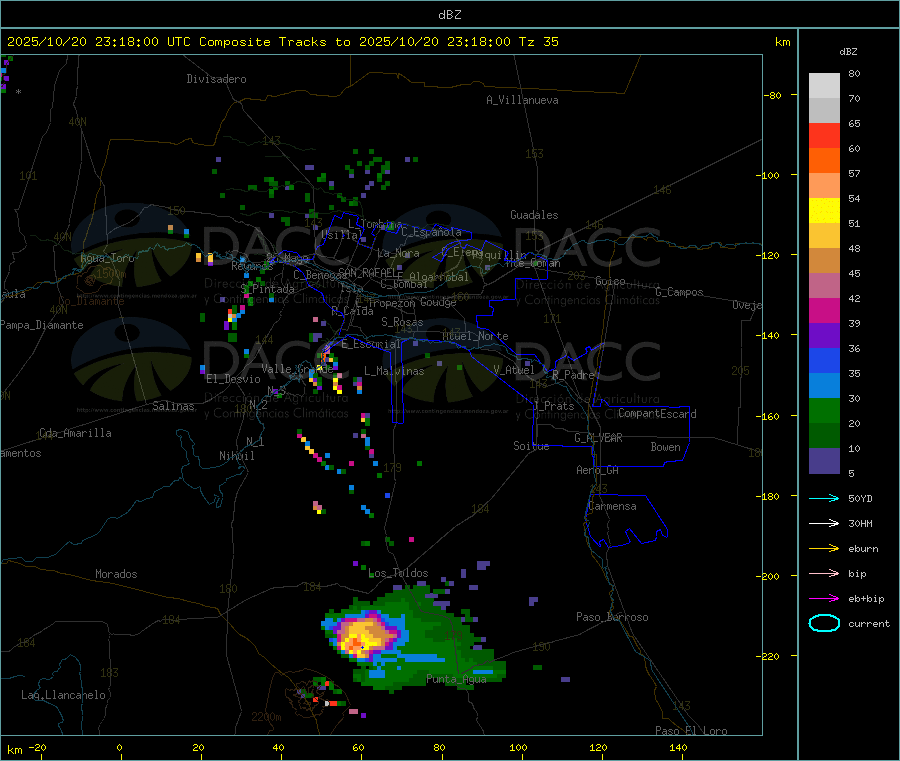Click the 'Paso_El_Loro' map label
The height and width of the screenshot is (761, 900).
692,731
